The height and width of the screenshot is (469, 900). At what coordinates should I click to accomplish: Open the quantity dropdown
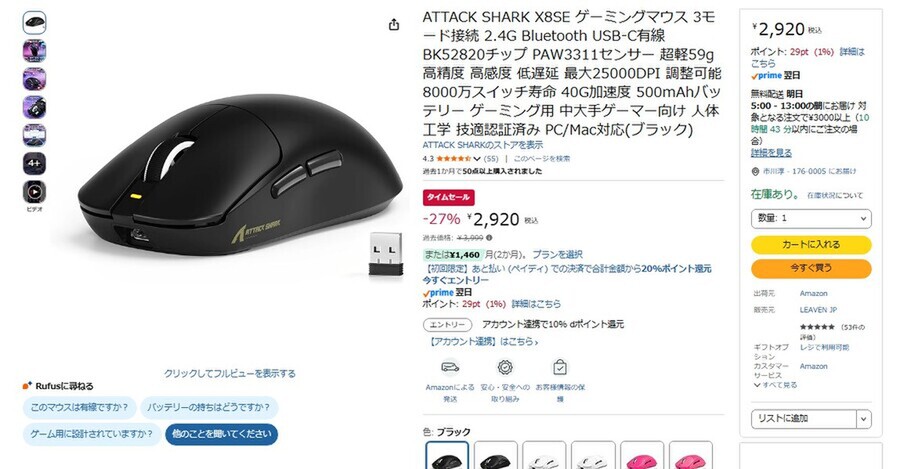[x=811, y=219]
